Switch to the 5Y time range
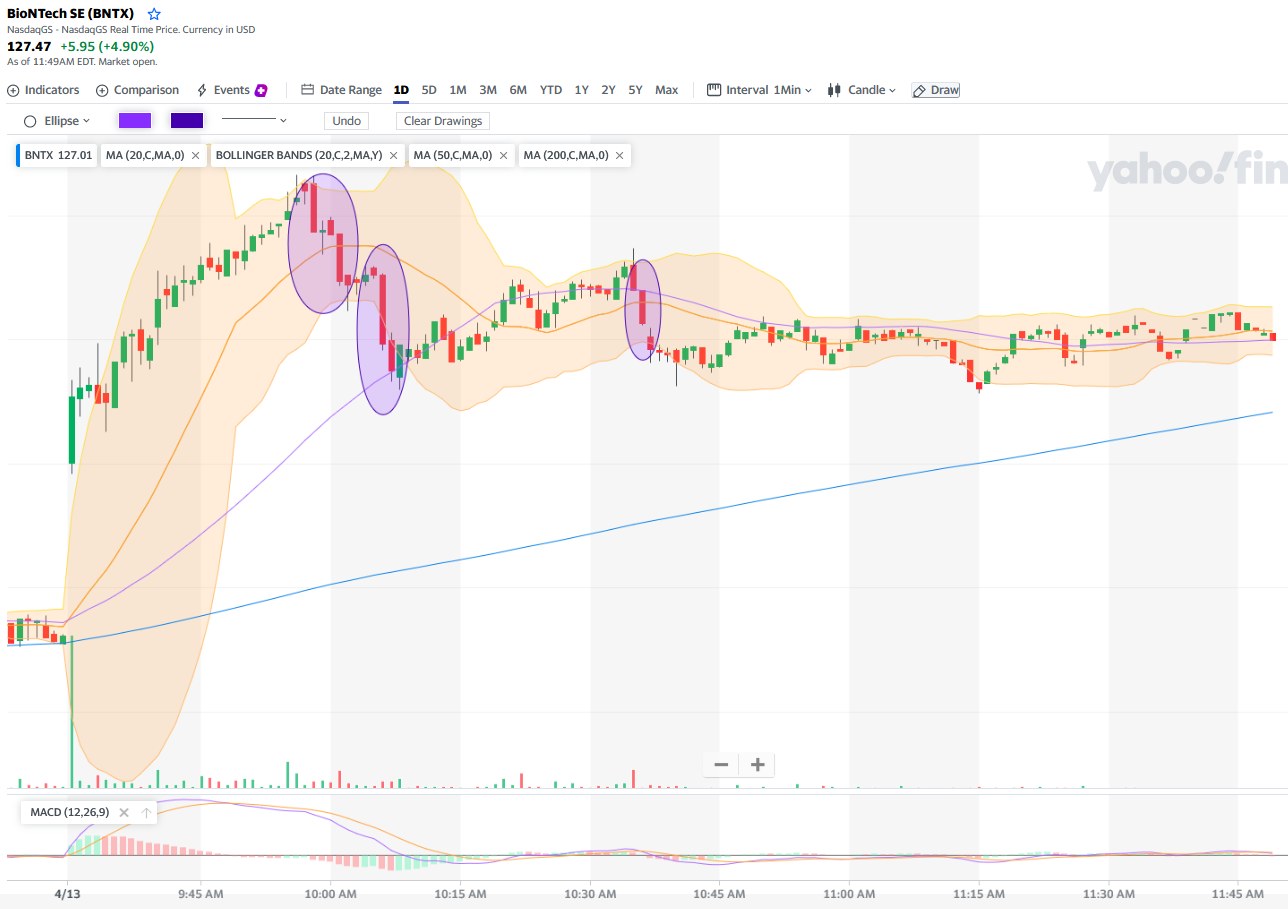Viewport: 1288px width, 909px height. pos(635,90)
